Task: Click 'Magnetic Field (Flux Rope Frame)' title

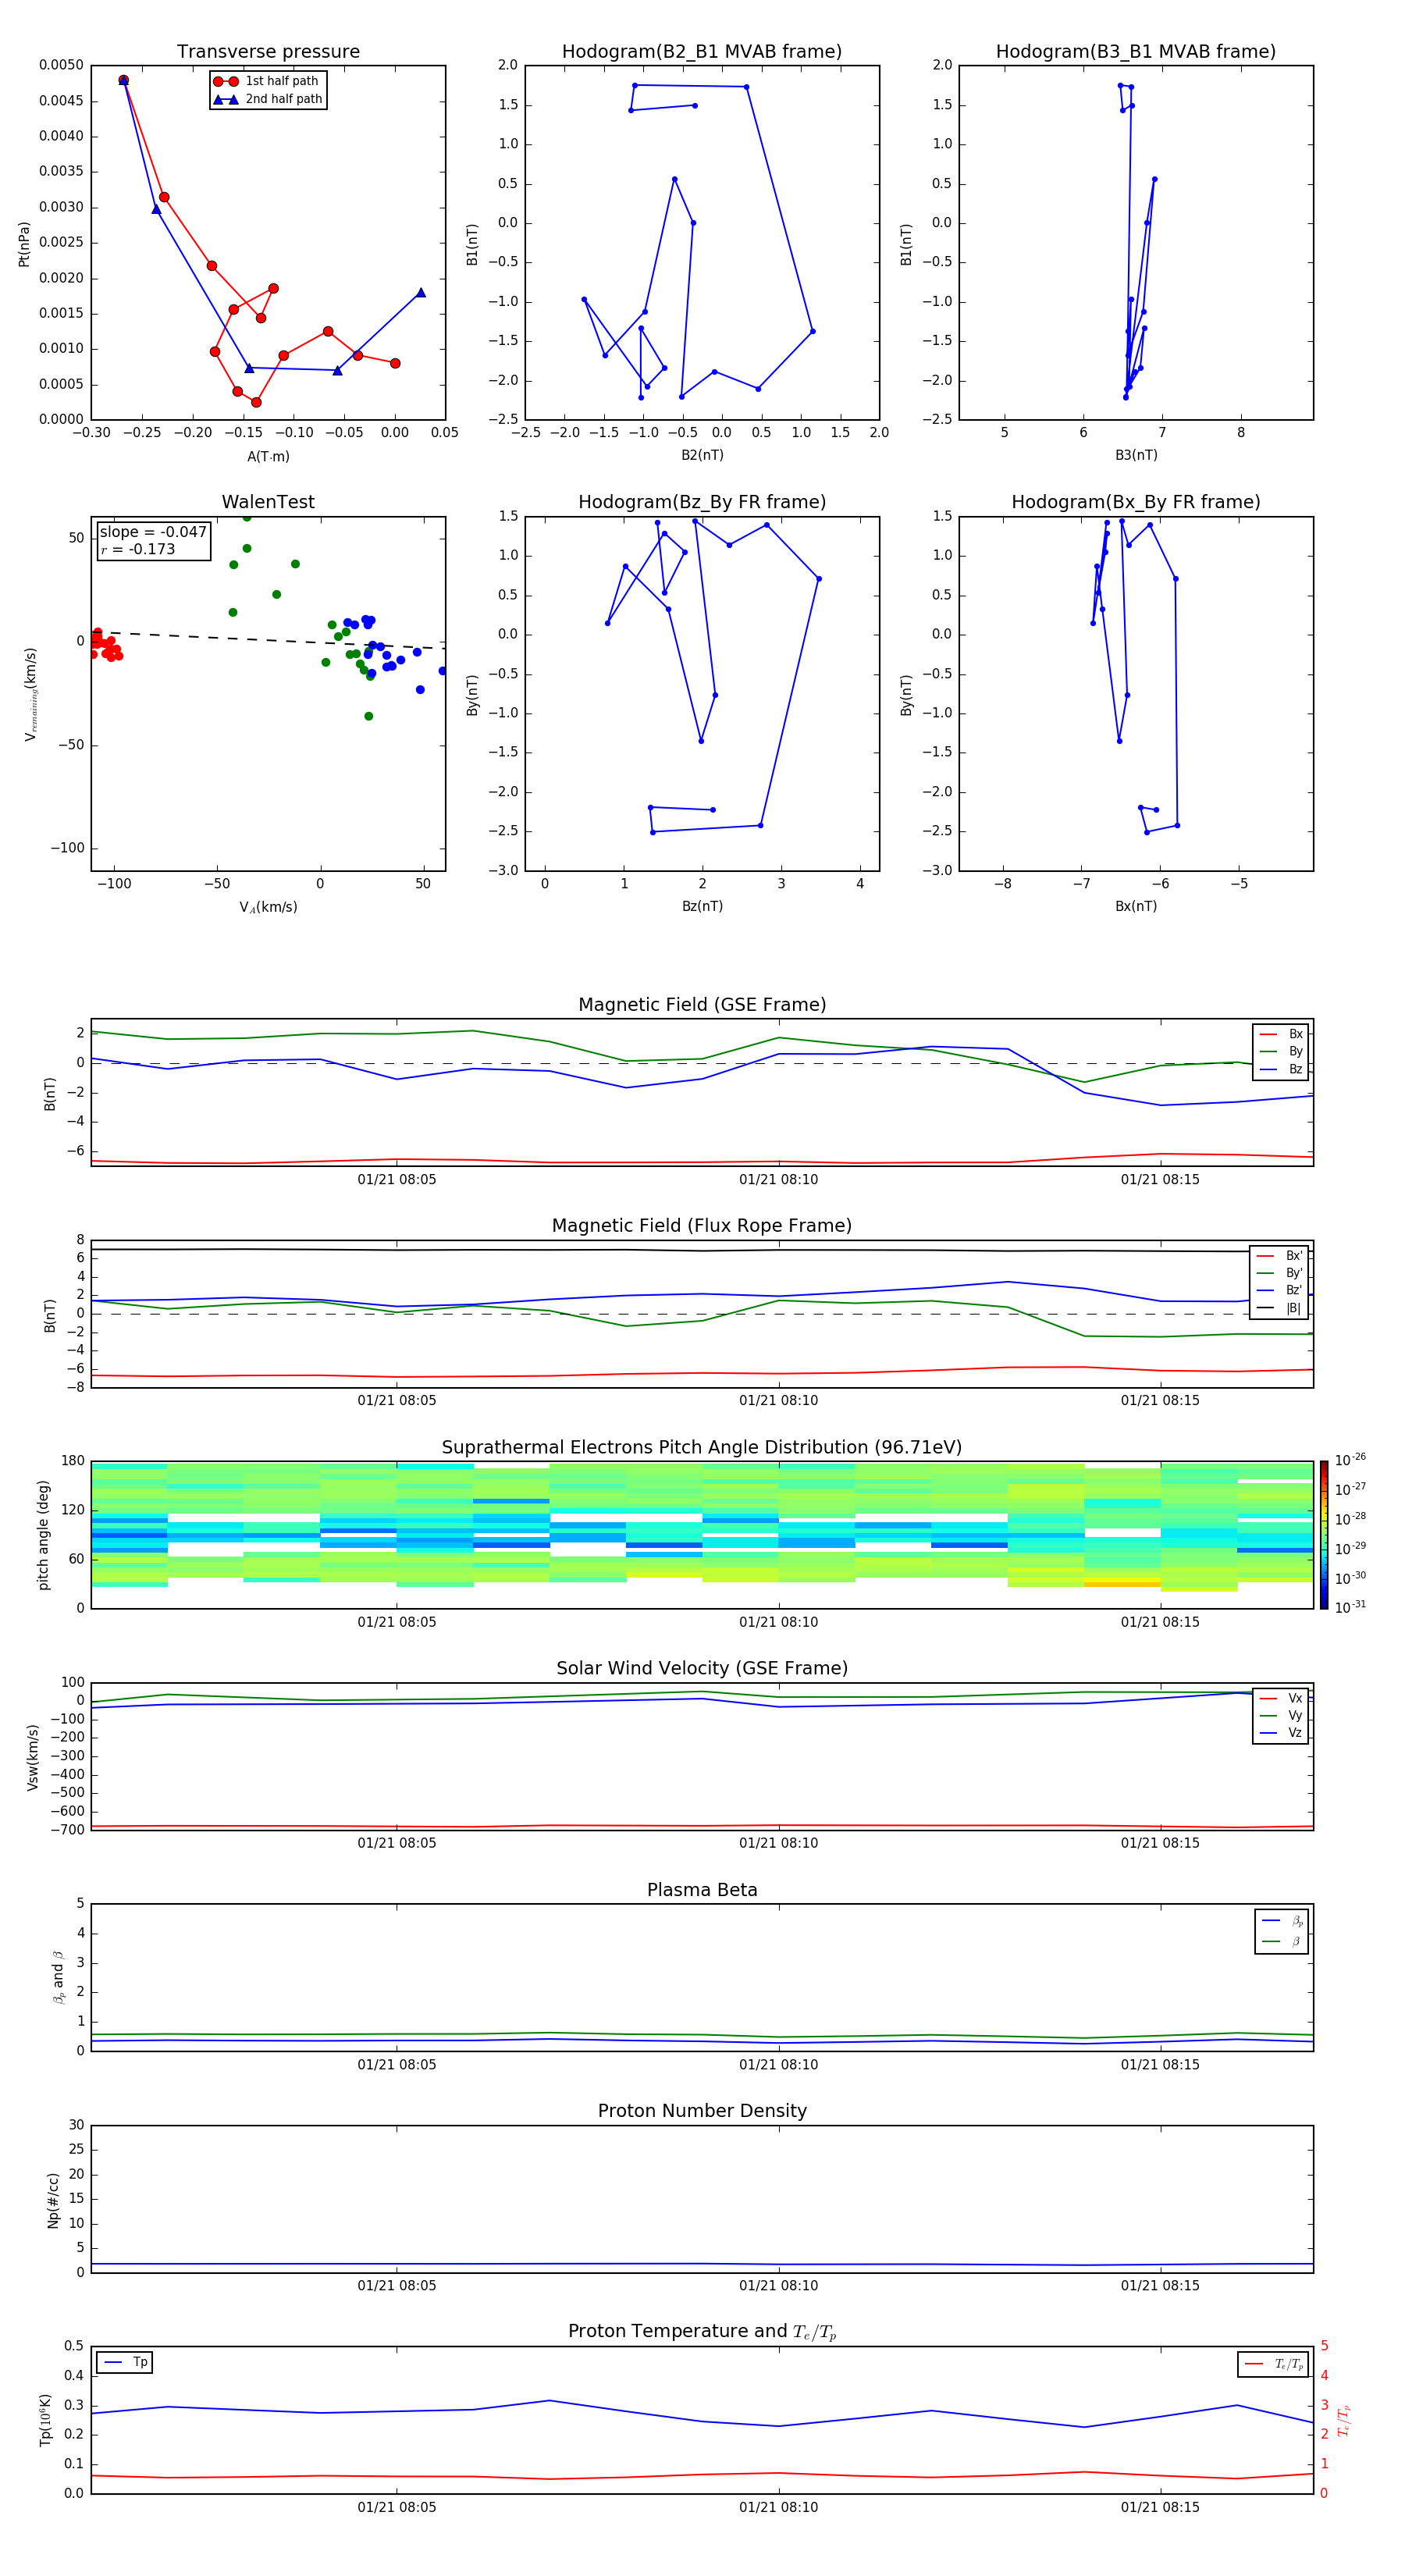Action: pos(702,1226)
